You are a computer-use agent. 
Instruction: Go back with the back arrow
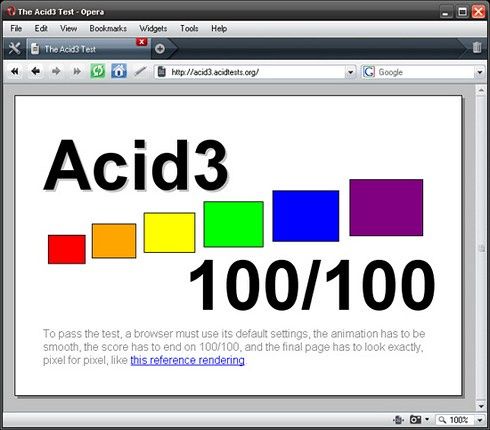click(x=36, y=71)
